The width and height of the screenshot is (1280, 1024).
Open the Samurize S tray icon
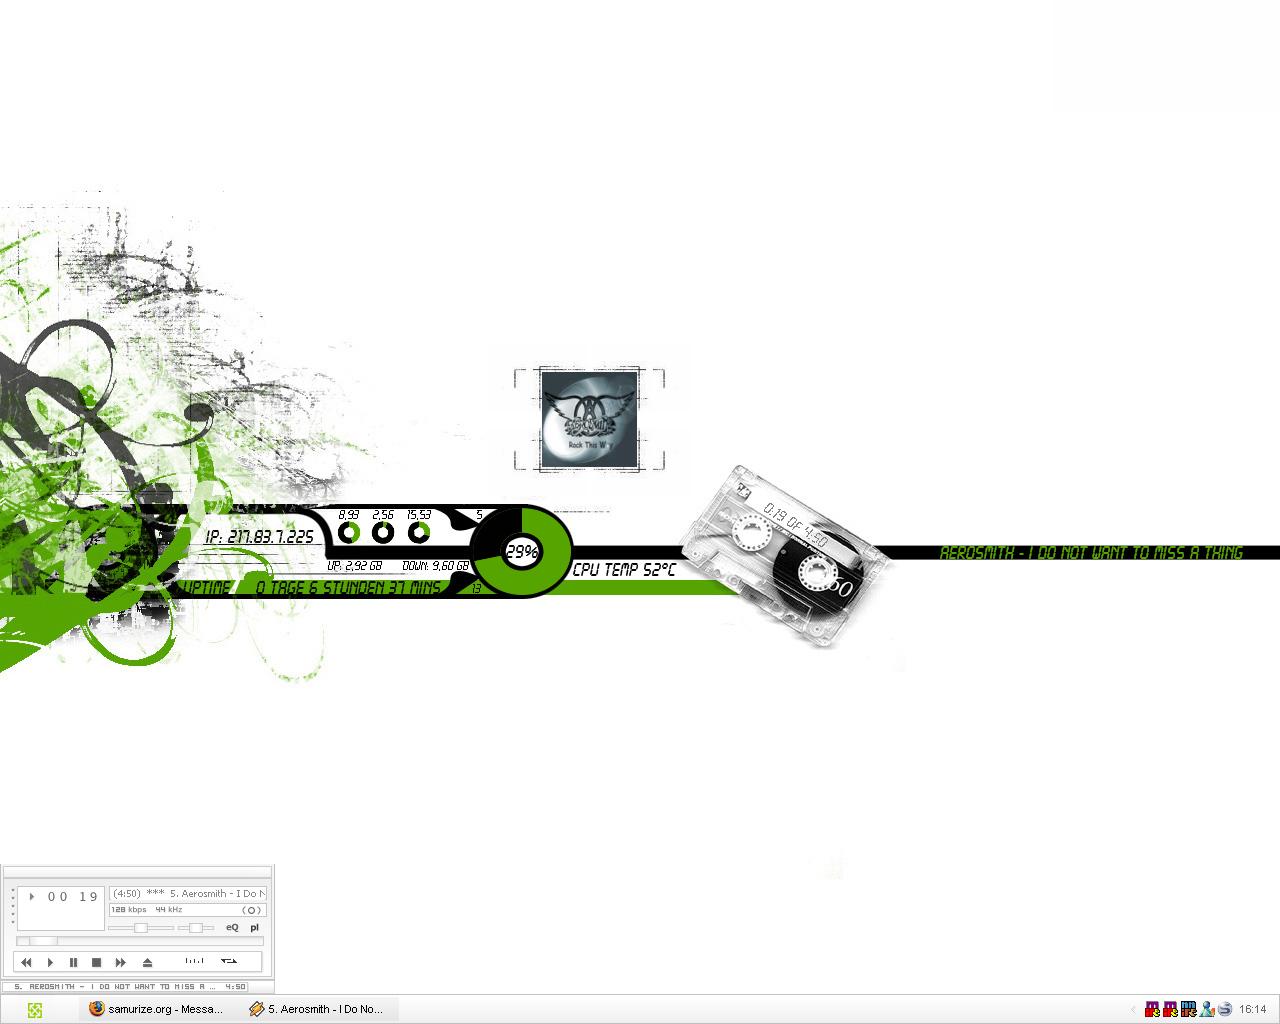(1225, 1009)
